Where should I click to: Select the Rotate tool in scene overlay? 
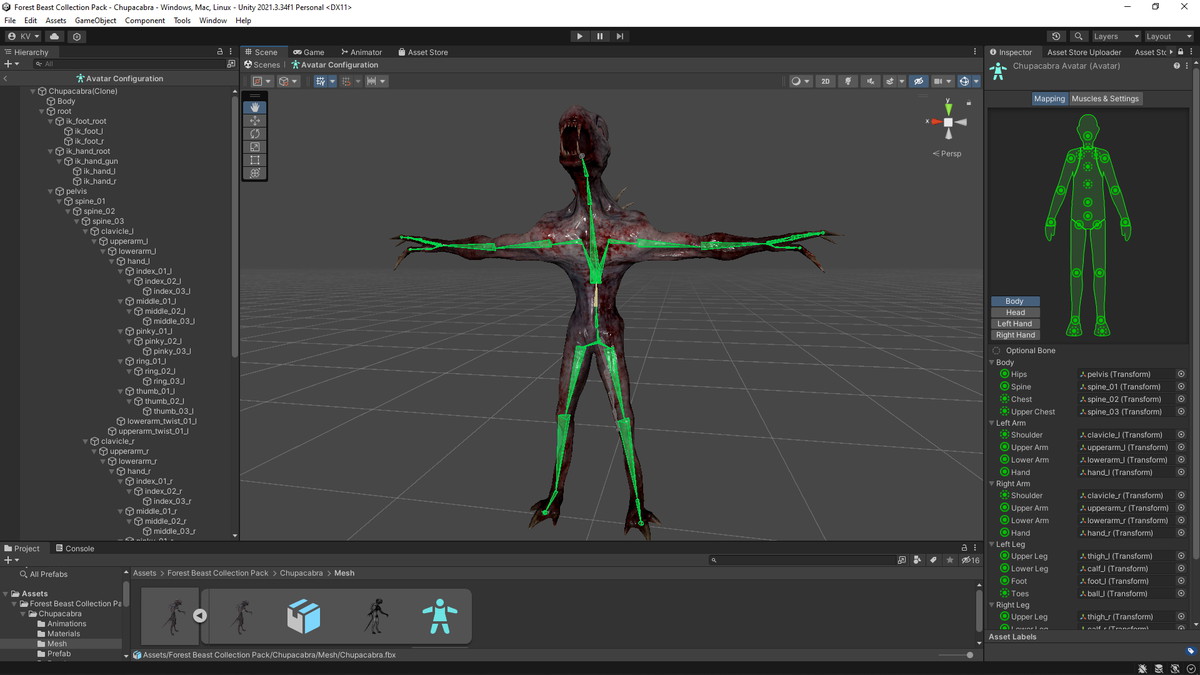pyautogui.click(x=255, y=133)
